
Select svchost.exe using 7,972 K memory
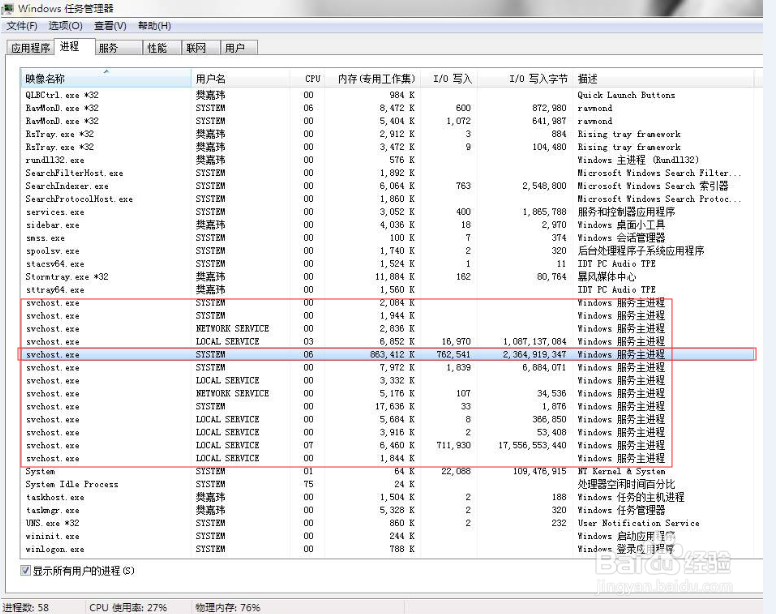tap(387, 368)
